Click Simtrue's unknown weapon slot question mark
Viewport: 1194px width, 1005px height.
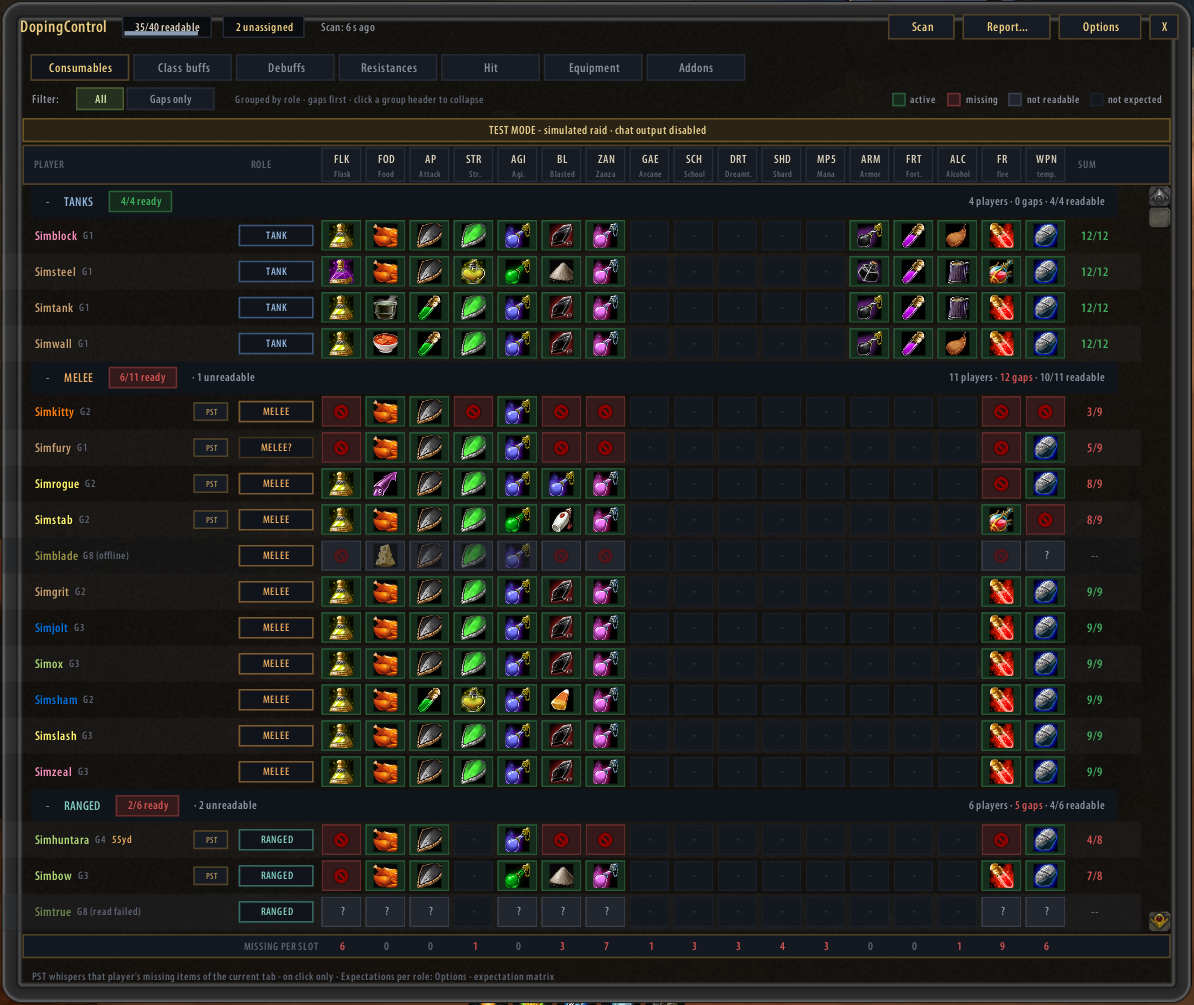pyautogui.click(x=1046, y=911)
